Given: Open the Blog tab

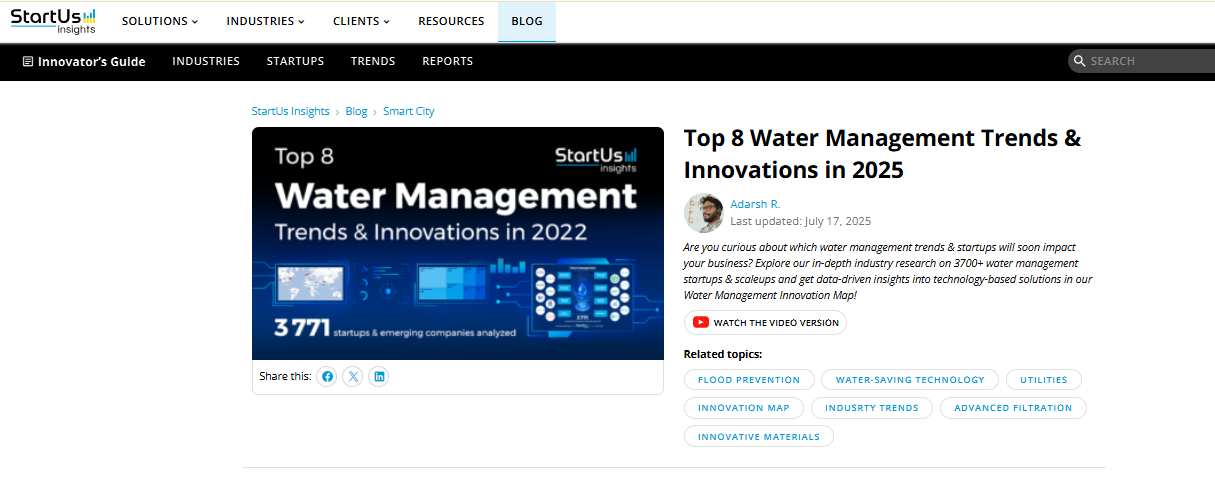Looking at the screenshot, I should pos(527,21).
